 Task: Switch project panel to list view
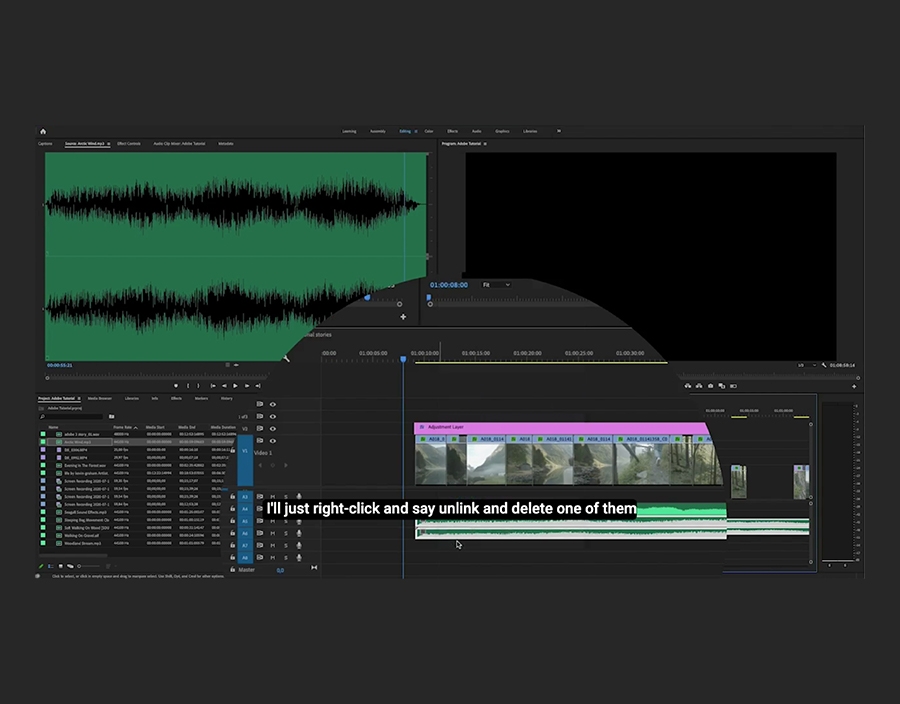coord(51,566)
